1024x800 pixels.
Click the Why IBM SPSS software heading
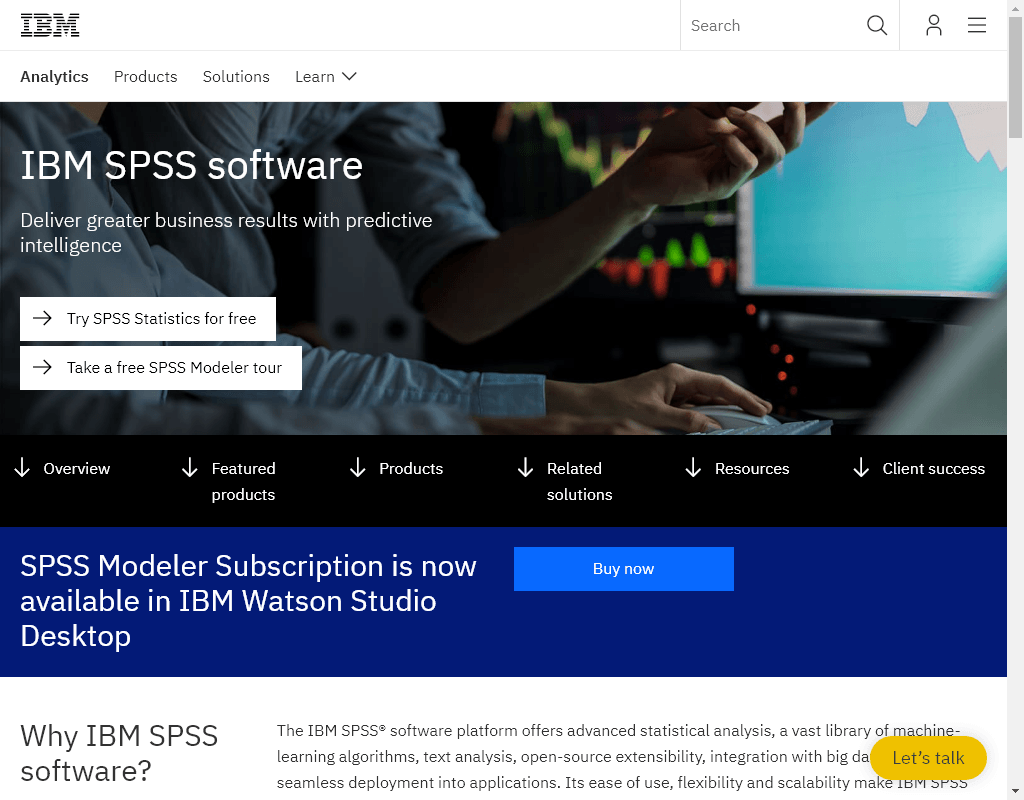tap(119, 753)
